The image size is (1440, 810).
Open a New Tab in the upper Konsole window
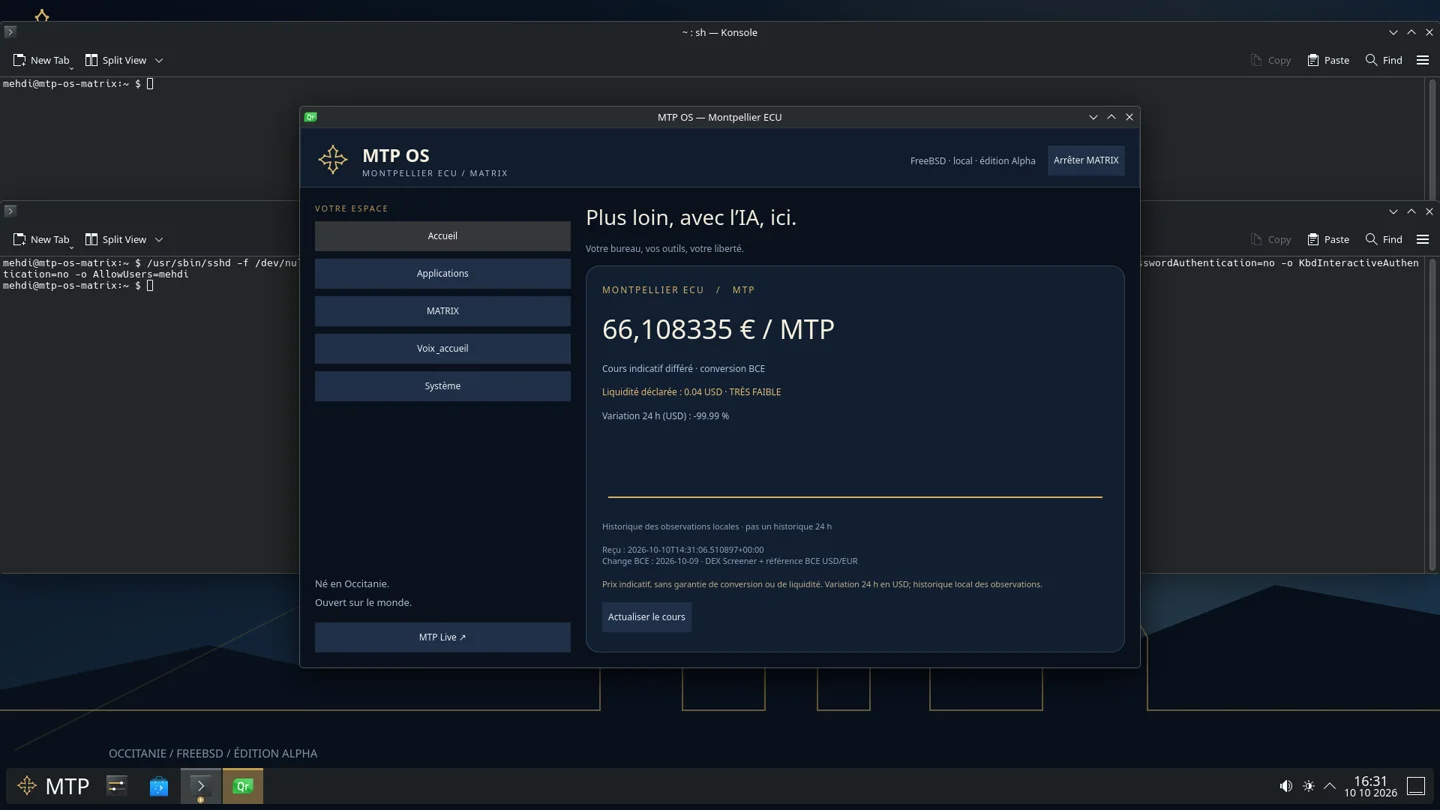(x=42, y=60)
